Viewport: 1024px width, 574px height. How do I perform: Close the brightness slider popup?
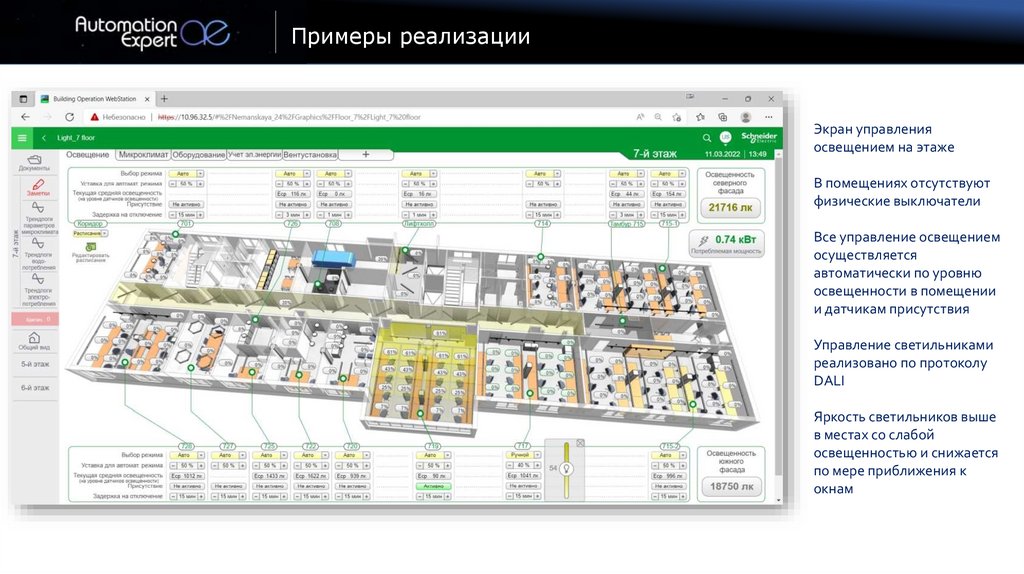(580, 443)
